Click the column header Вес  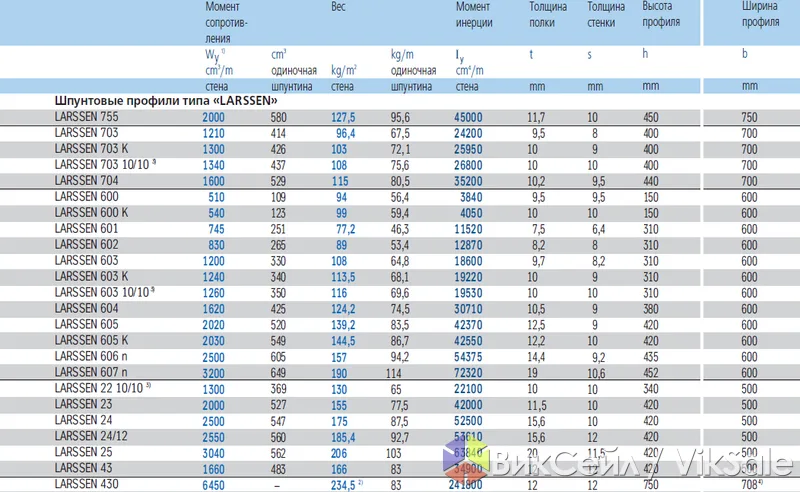pyautogui.click(x=338, y=7)
